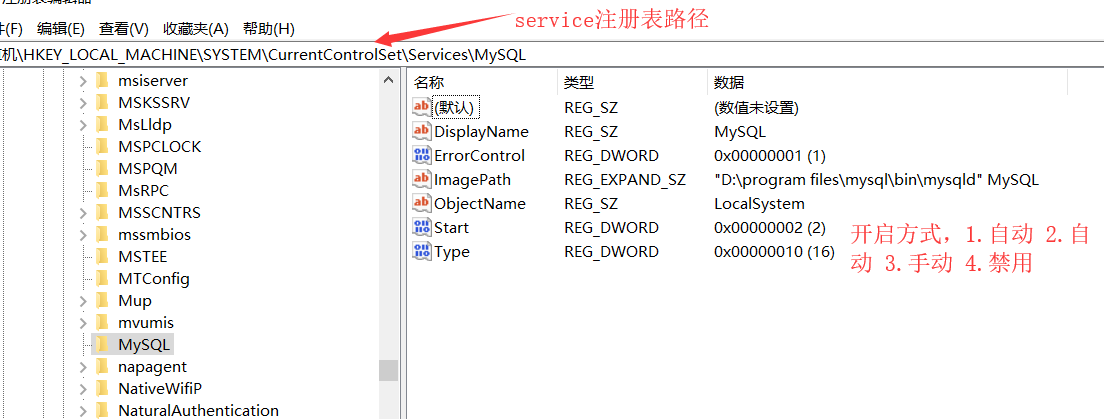Click the DWORD icon of Start
1104x419 pixels.
(421, 227)
